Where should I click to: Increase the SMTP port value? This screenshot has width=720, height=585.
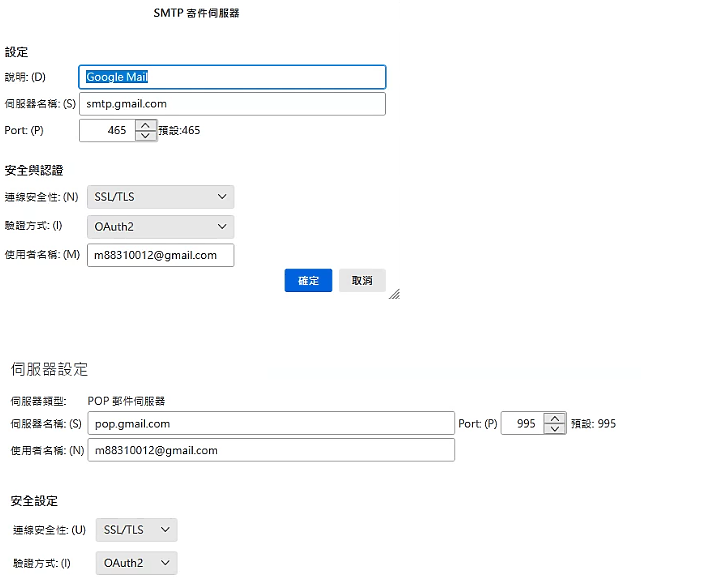click(x=146, y=125)
